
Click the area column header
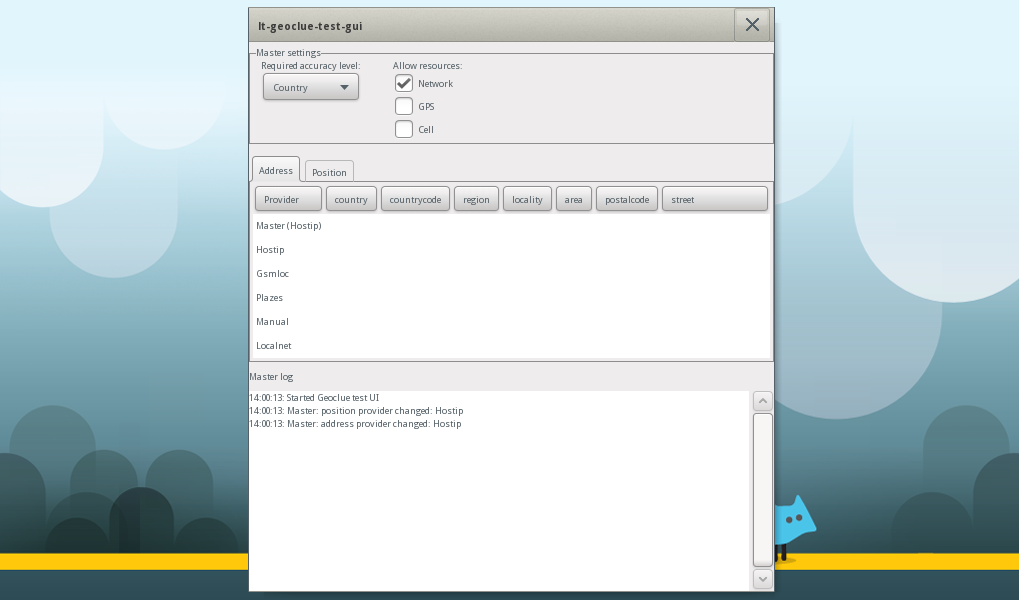573,199
